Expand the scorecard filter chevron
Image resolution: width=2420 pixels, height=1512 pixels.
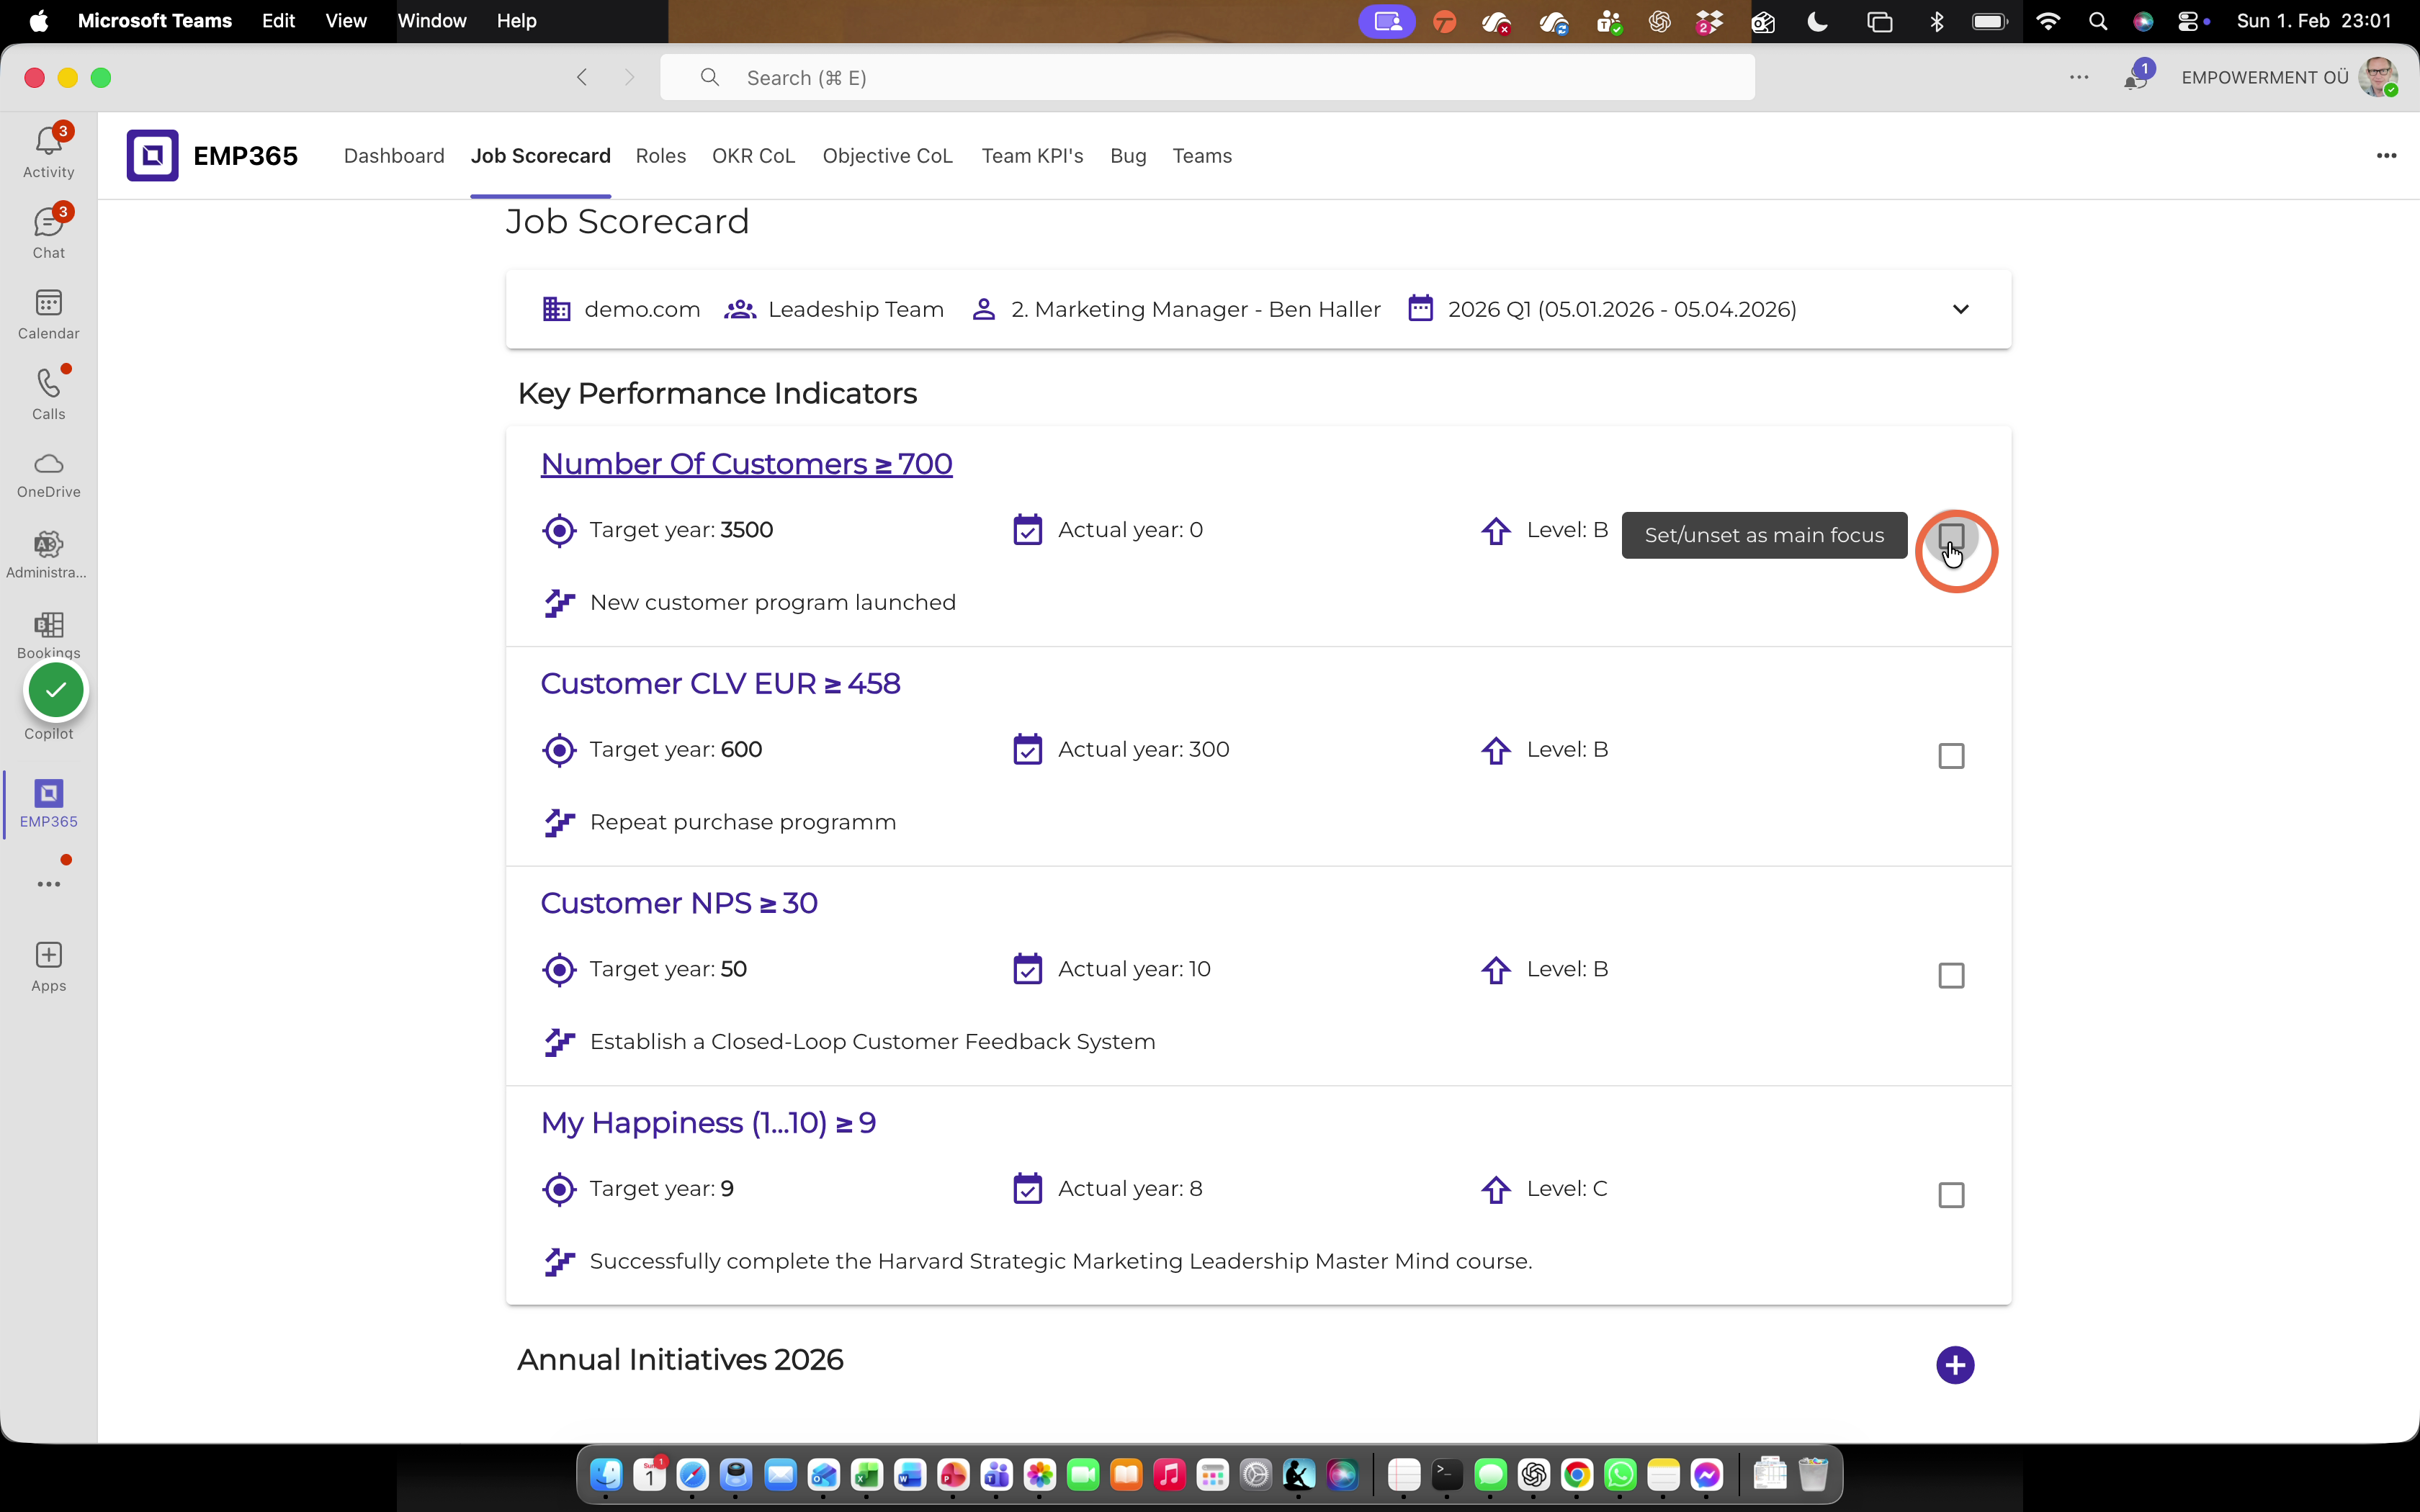coord(1960,309)
